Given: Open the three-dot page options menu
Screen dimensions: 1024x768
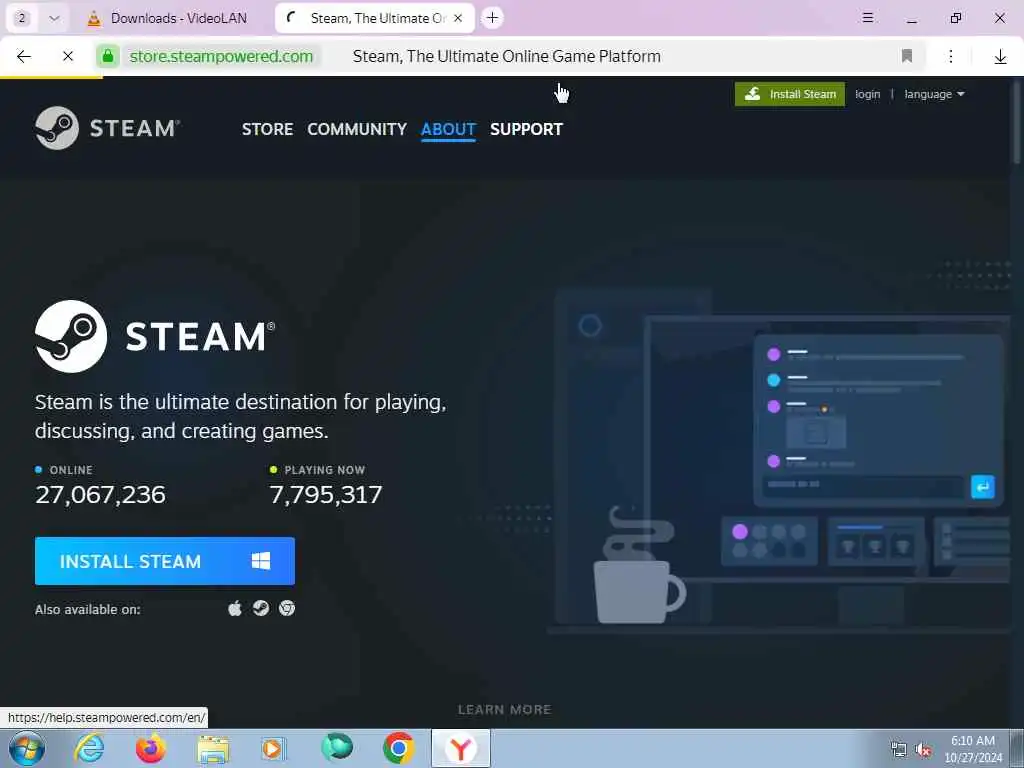Looking at the screenshot, I should coord(951,56).
